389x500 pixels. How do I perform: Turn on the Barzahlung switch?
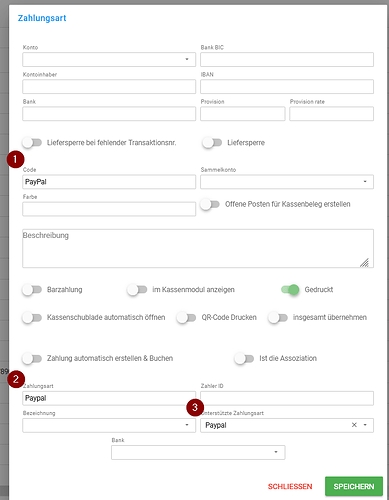32,290
